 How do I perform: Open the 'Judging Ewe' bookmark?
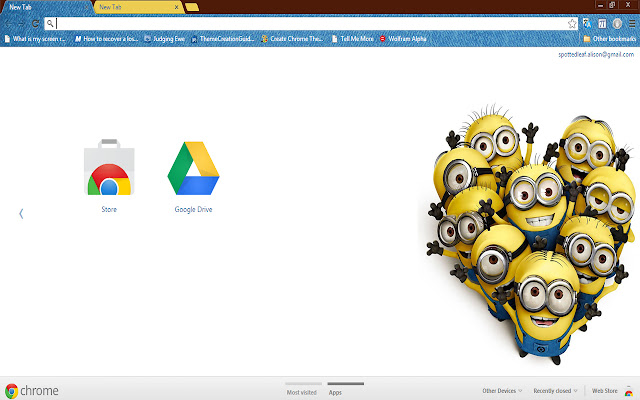pos(164,39)
